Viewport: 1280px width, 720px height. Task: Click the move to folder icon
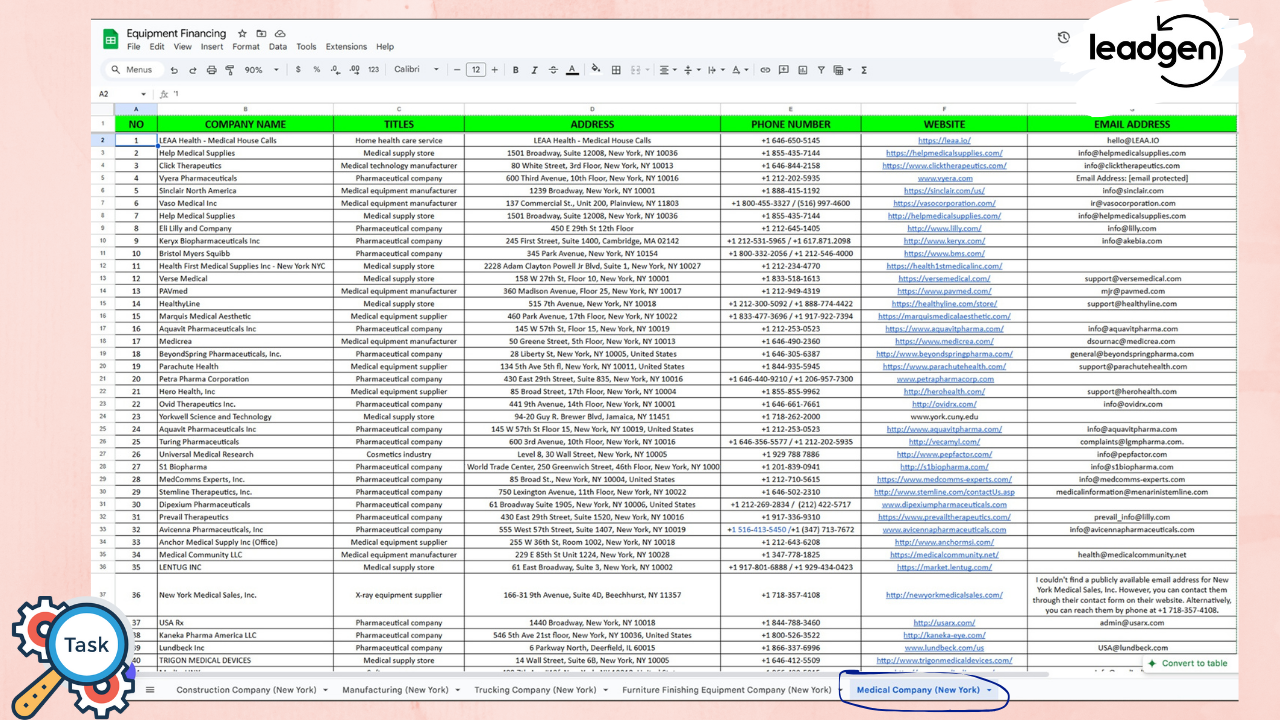tap(261, 34)
